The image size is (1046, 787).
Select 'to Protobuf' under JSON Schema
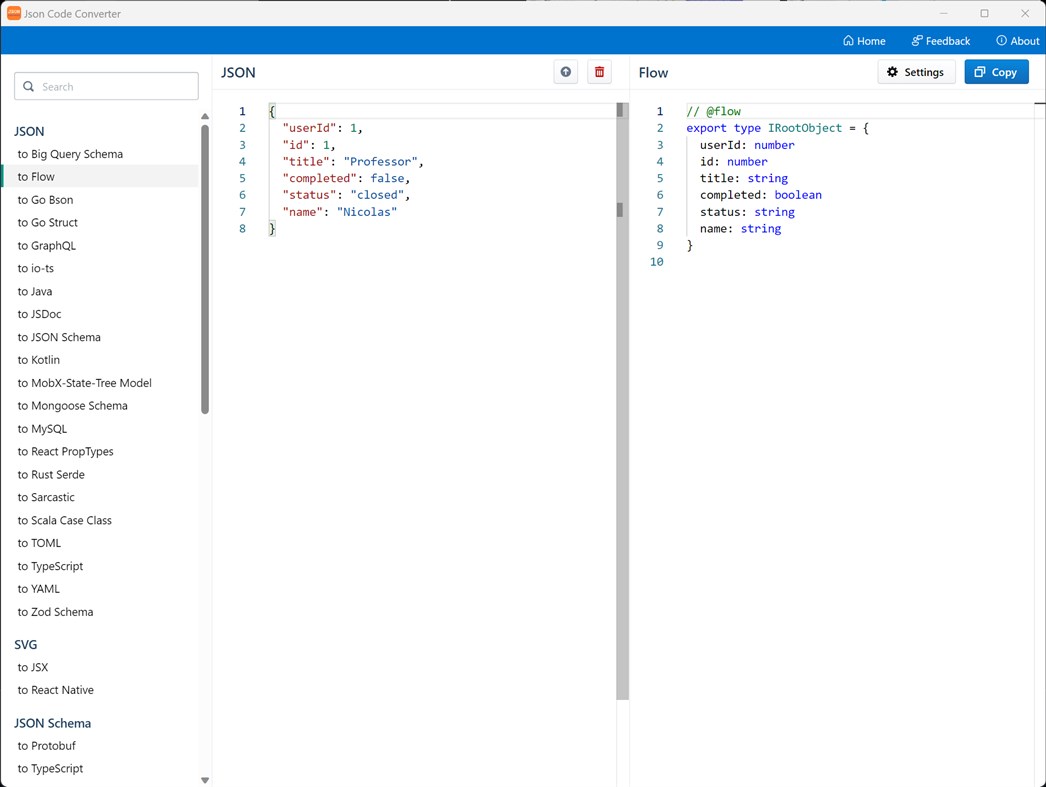pyautogui.click(x=46, y=745)
